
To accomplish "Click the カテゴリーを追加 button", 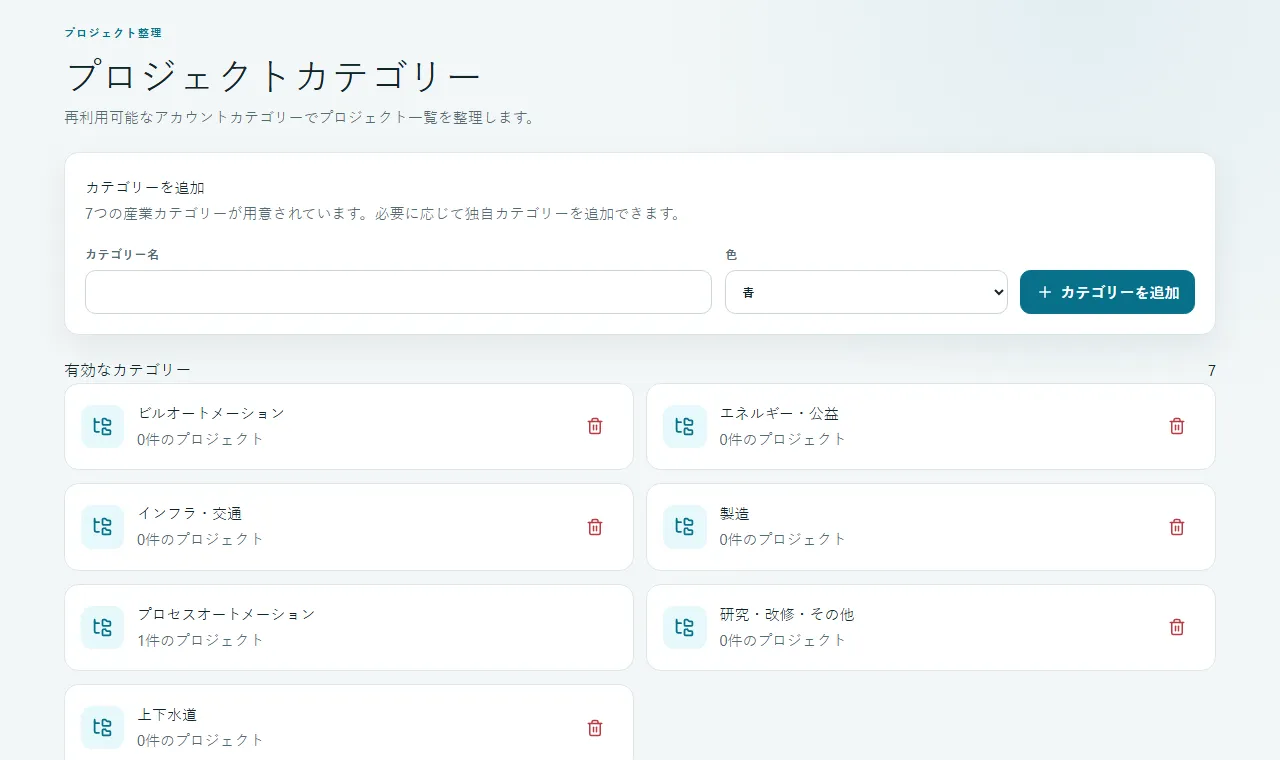I will 1107,292.
